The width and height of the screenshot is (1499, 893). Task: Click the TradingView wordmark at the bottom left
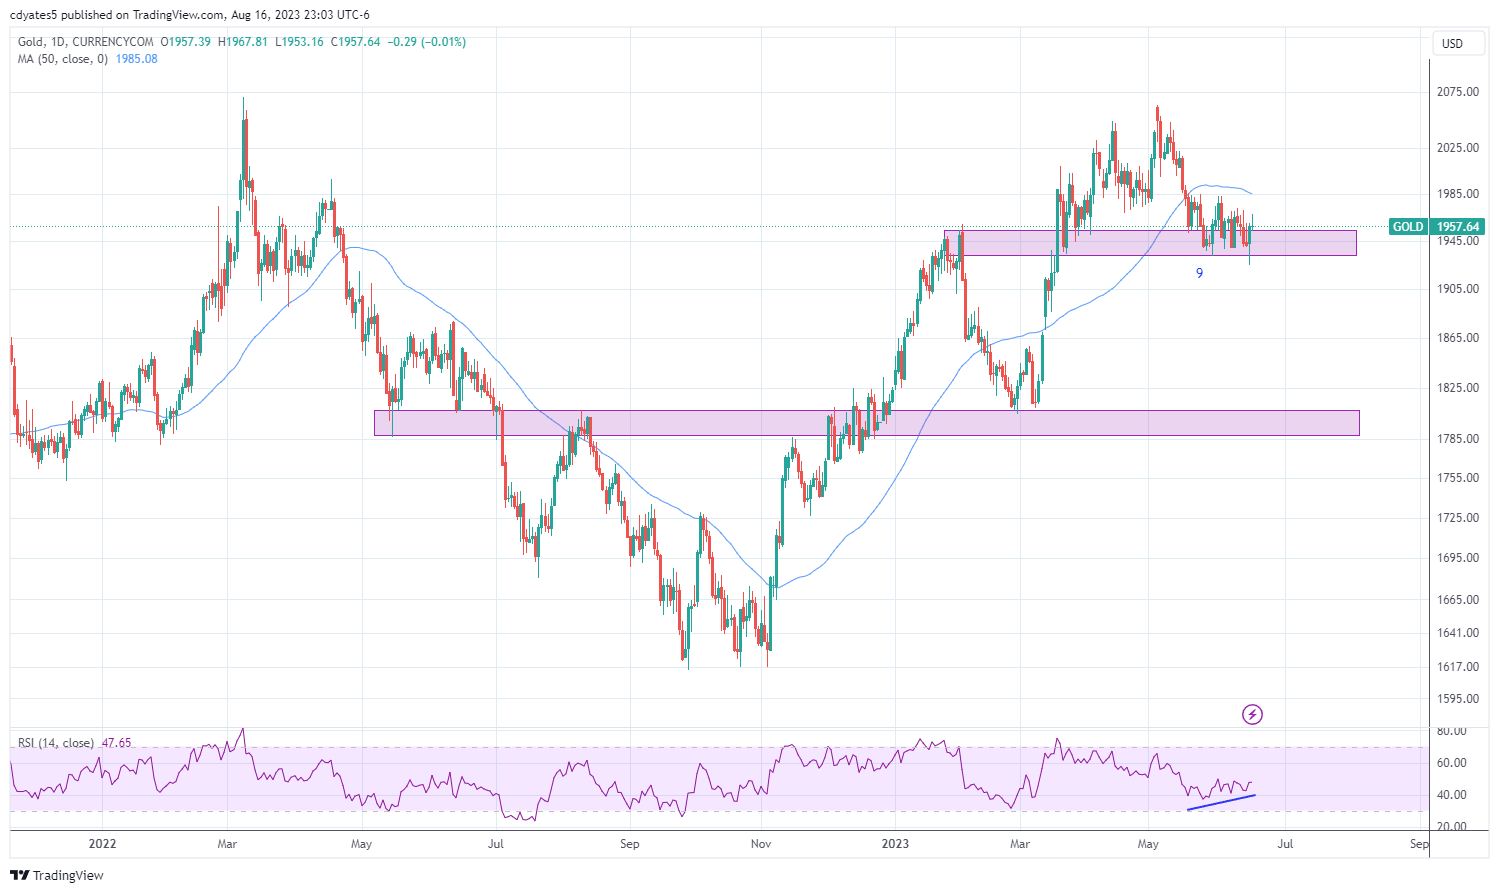pyautogui.click(x=68, y=876)
